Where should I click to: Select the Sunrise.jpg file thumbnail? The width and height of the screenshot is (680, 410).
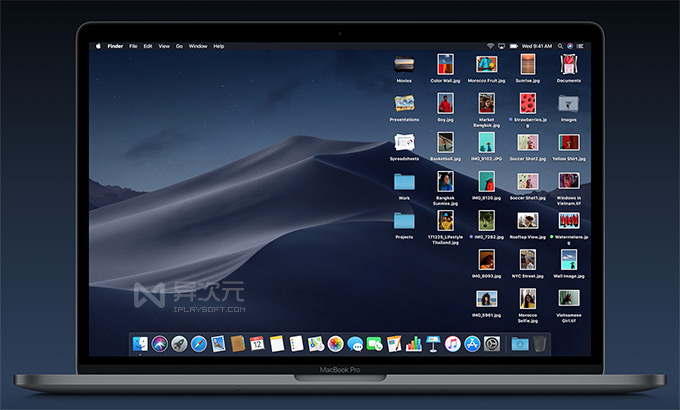526,65
